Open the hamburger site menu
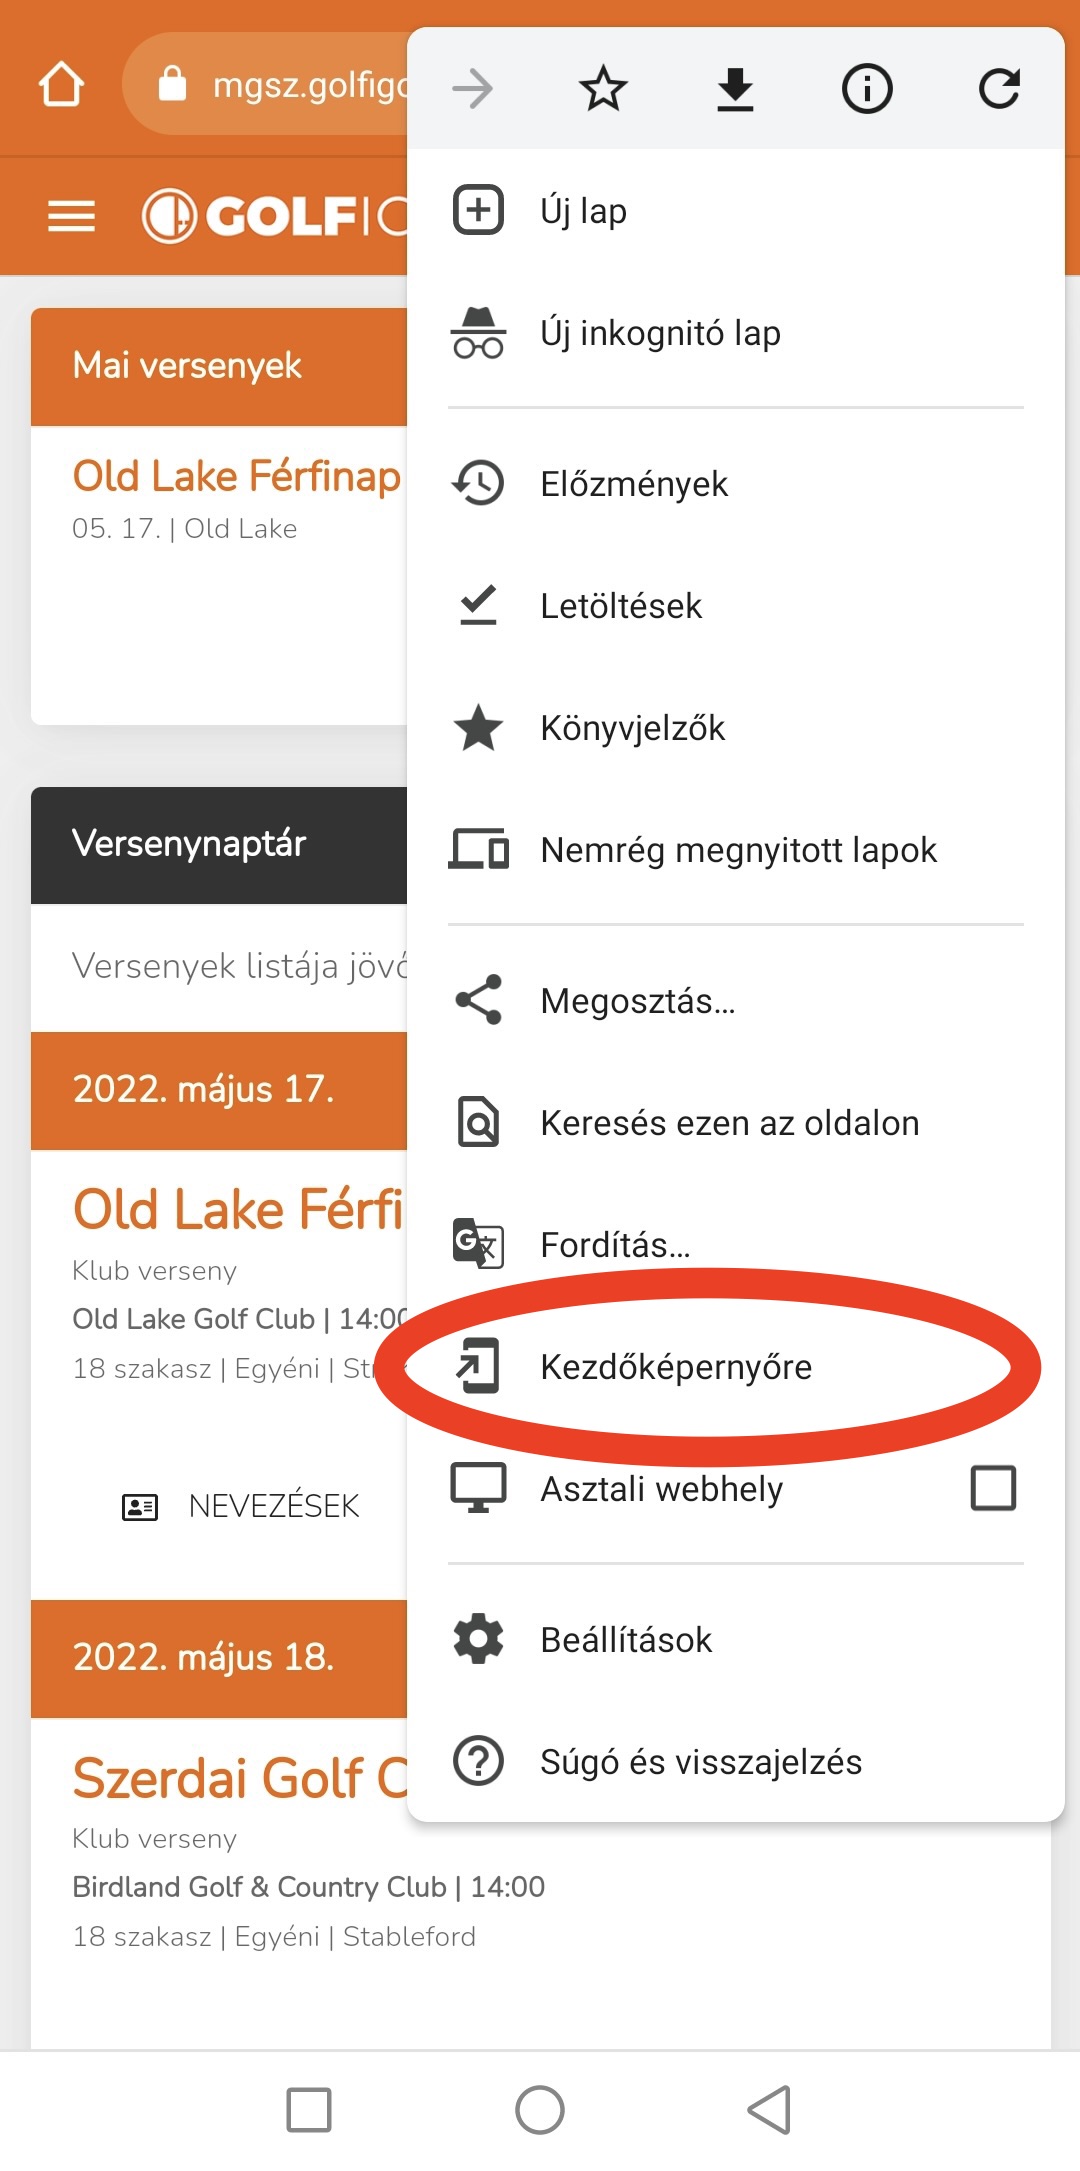The width and height of the screenshot is (1080, 2171). [71, 215]
